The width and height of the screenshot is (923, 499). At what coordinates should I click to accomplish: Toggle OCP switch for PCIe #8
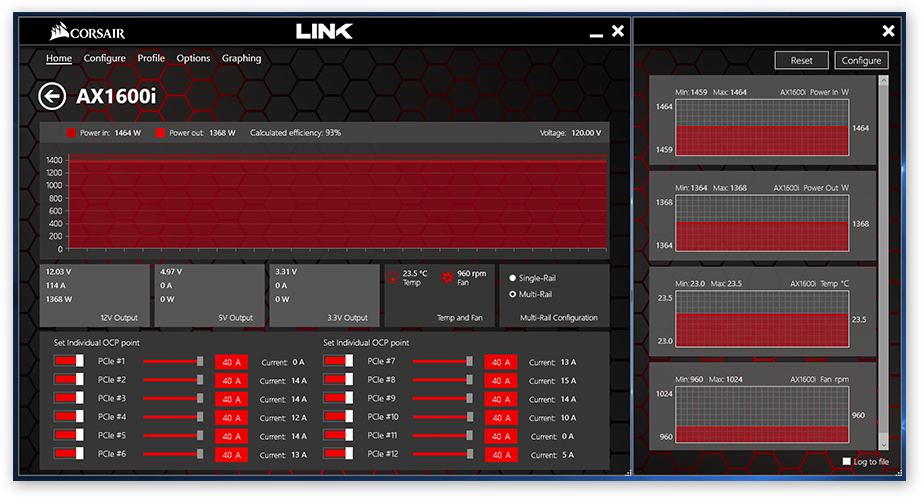pos(338,380)
